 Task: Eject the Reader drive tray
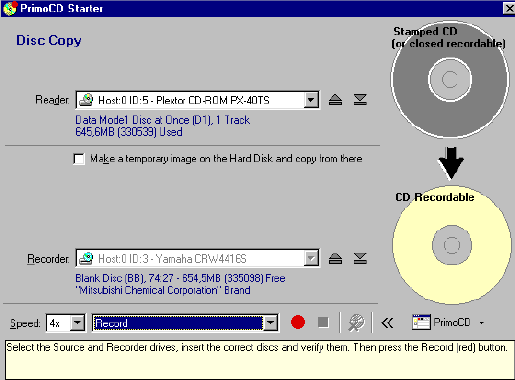click(x=335, y=100)
